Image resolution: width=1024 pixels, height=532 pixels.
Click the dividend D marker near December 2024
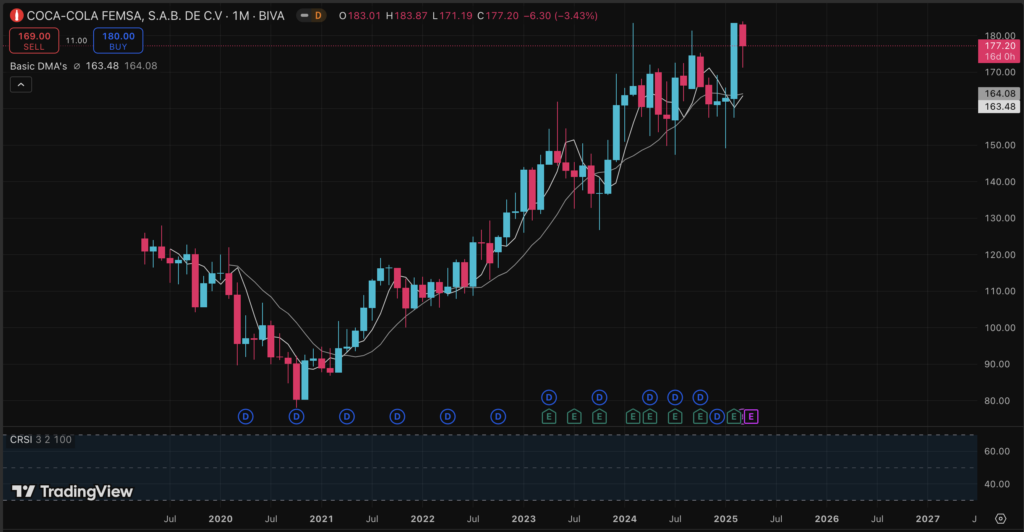(x=717, y=416)
